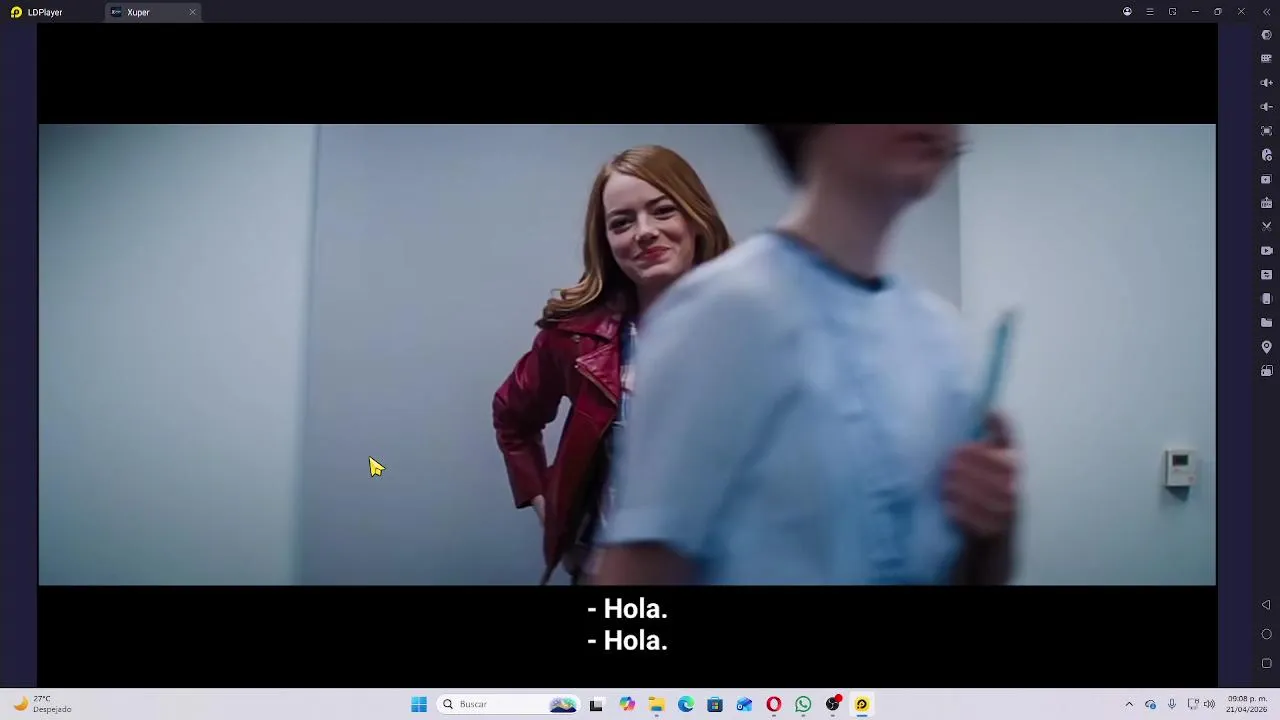Viewport: 1280px width, 720px height.
Task: Open Outlook from the taskbar
Action: point(744,704)
